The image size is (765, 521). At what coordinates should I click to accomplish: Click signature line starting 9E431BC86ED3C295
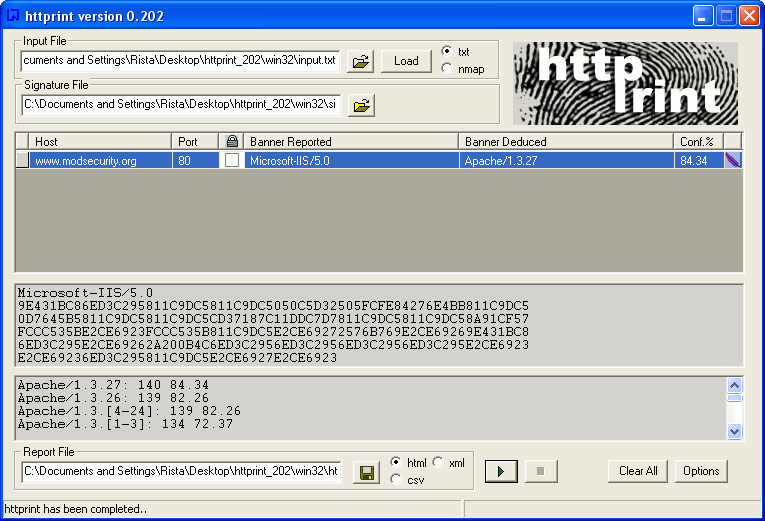pyautogui.click(x=273, y=306)
